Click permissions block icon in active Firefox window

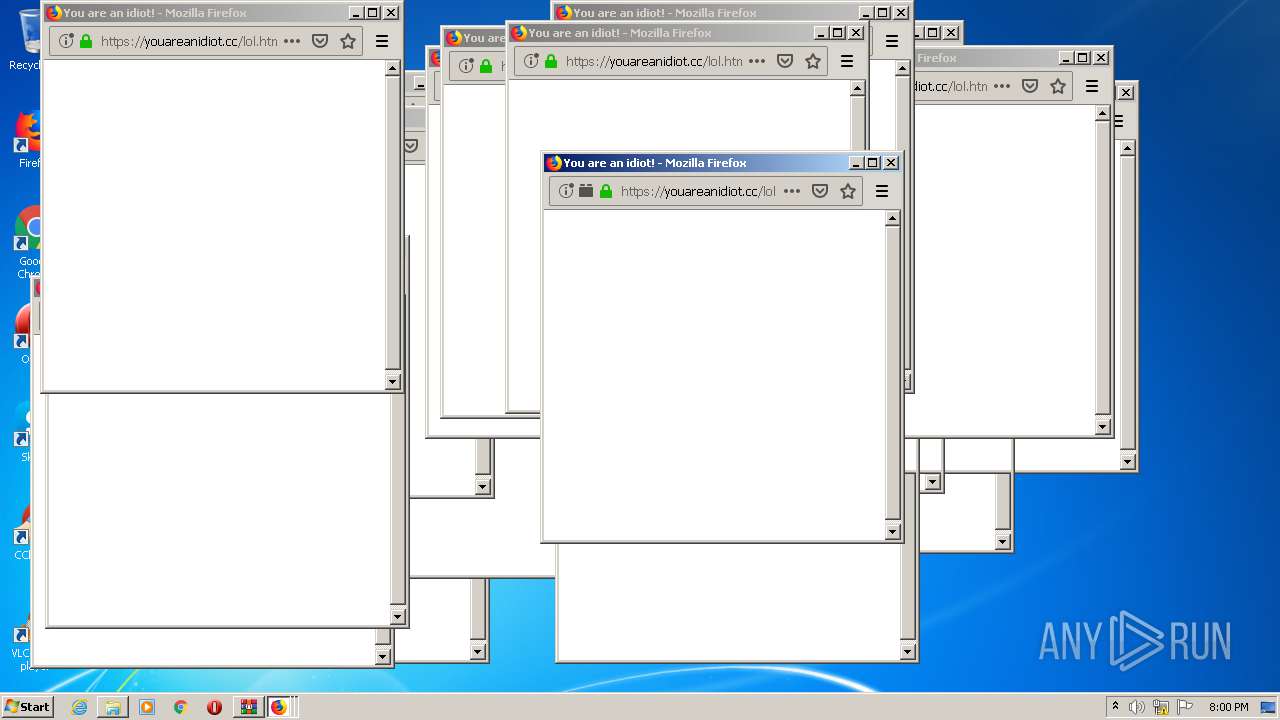(x=586, y=191)
